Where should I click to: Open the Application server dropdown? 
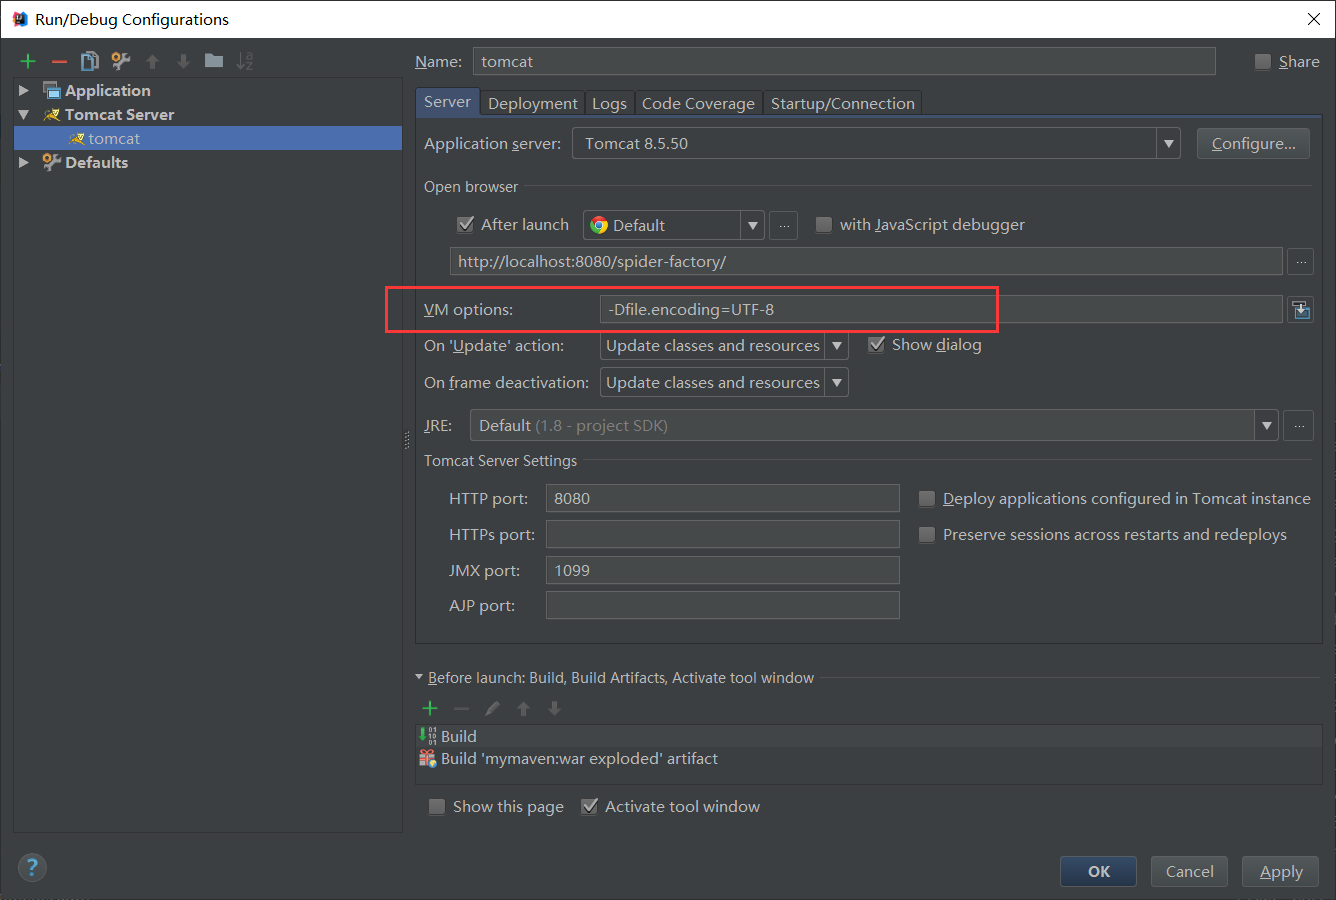[x=1168, y=143]
